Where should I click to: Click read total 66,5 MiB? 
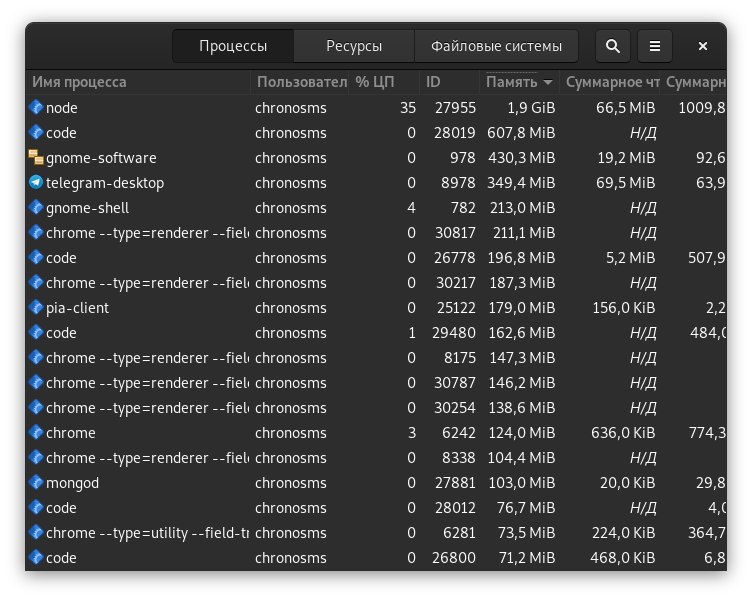tap(625, 108)
